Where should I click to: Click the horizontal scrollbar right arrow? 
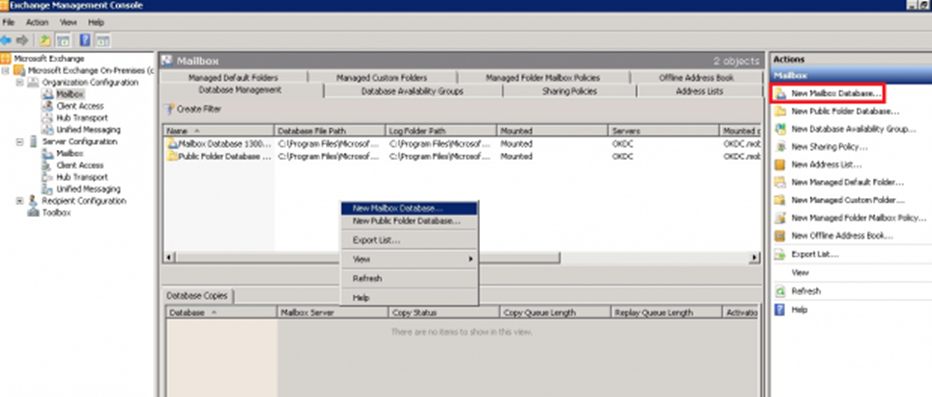[x=755, y=257]
